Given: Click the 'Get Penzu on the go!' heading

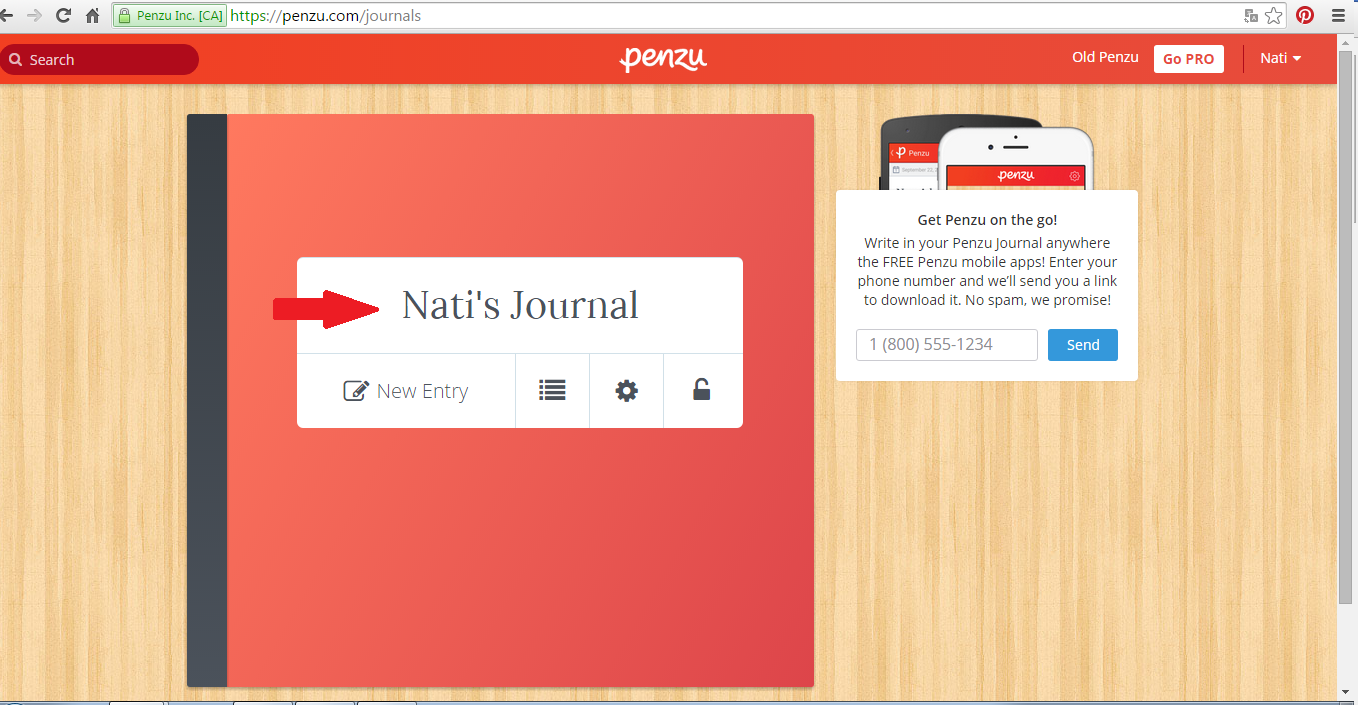Looking at the screenshot, I should coord(987,220).
